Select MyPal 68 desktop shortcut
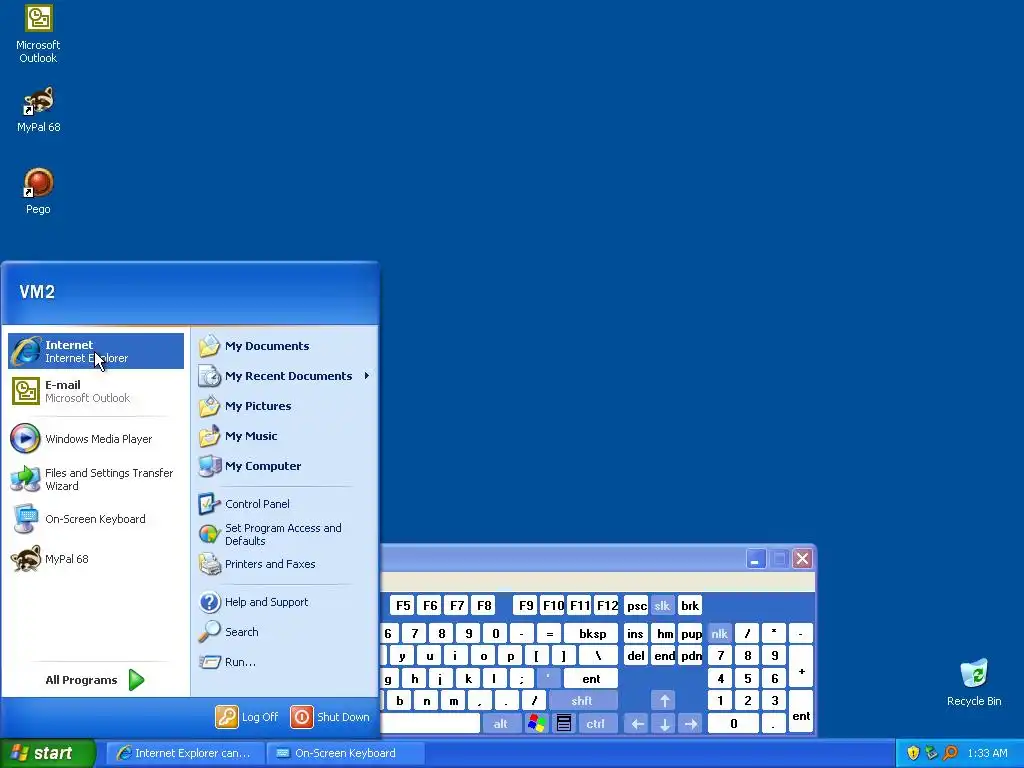The height and width of the screenshot is (768, 1024). click(38, 109)
